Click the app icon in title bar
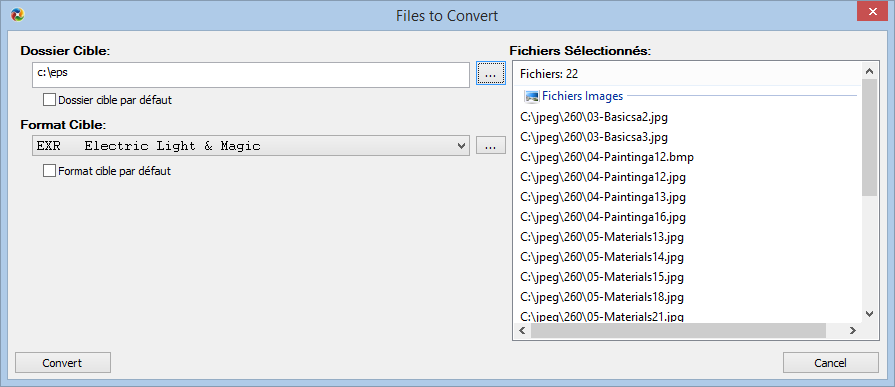Viewport: 895px width, 387px height. (17, 15)
